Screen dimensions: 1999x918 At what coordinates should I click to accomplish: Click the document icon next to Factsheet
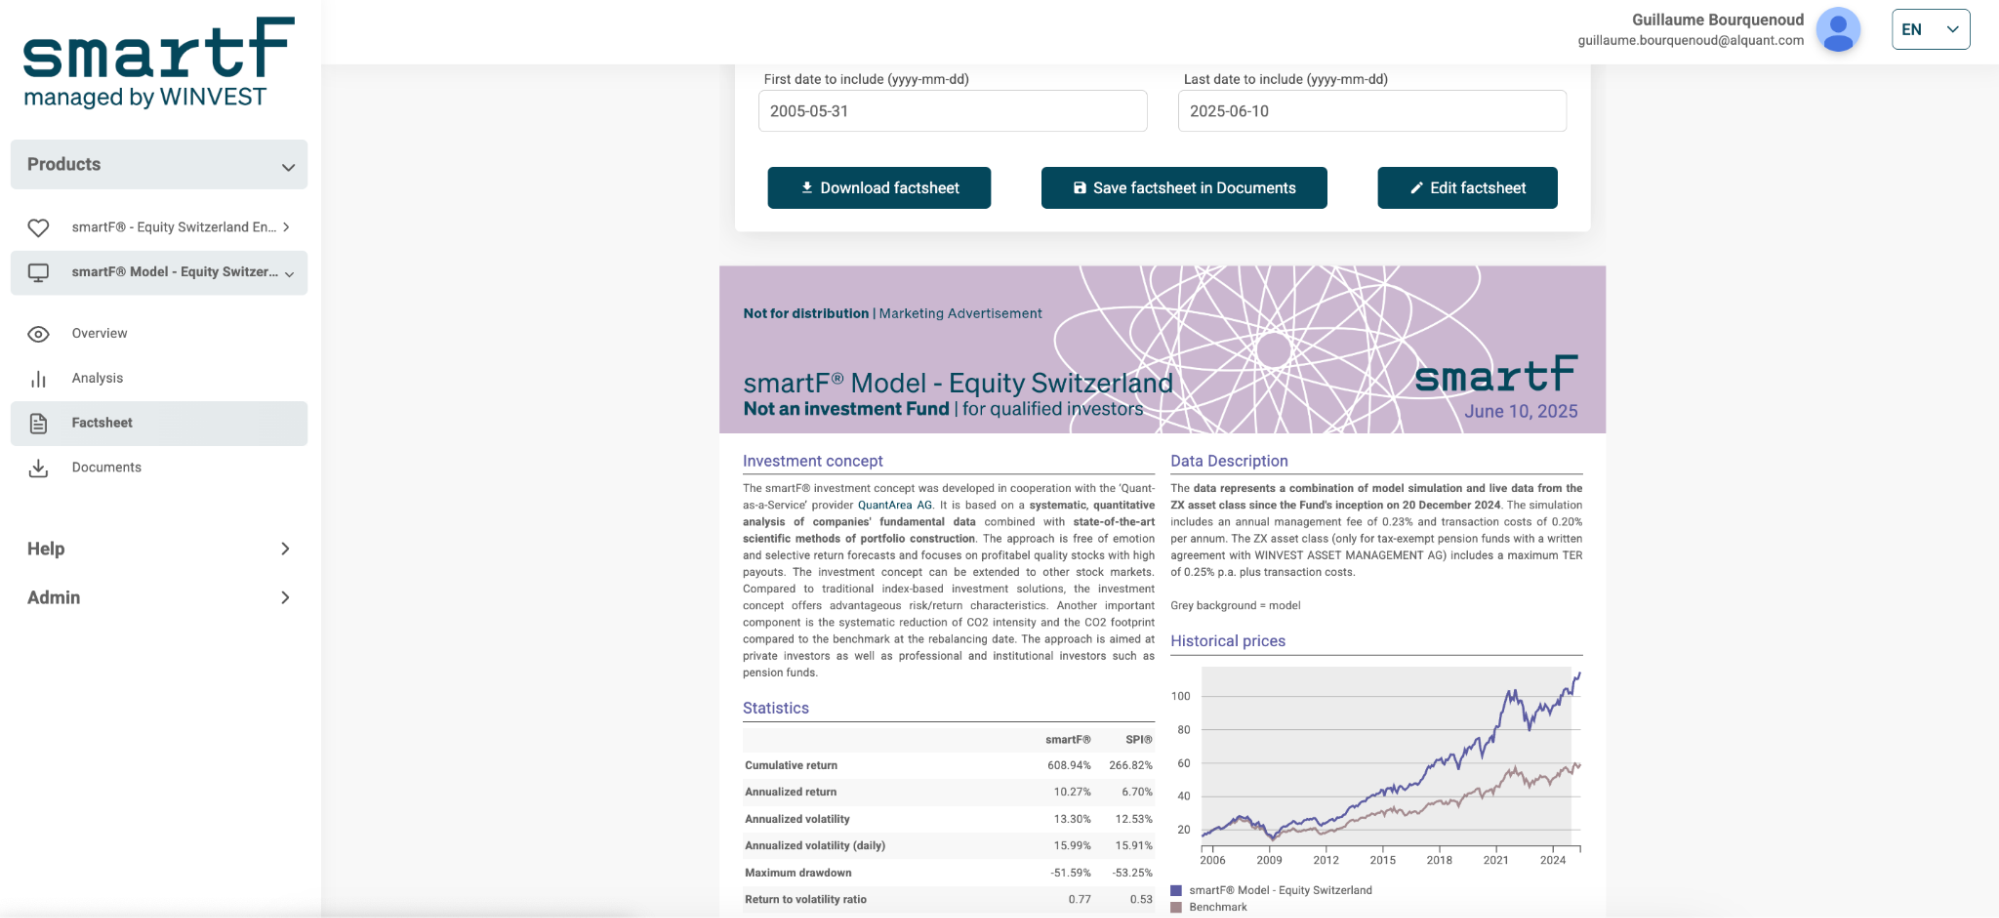[38, 424]
